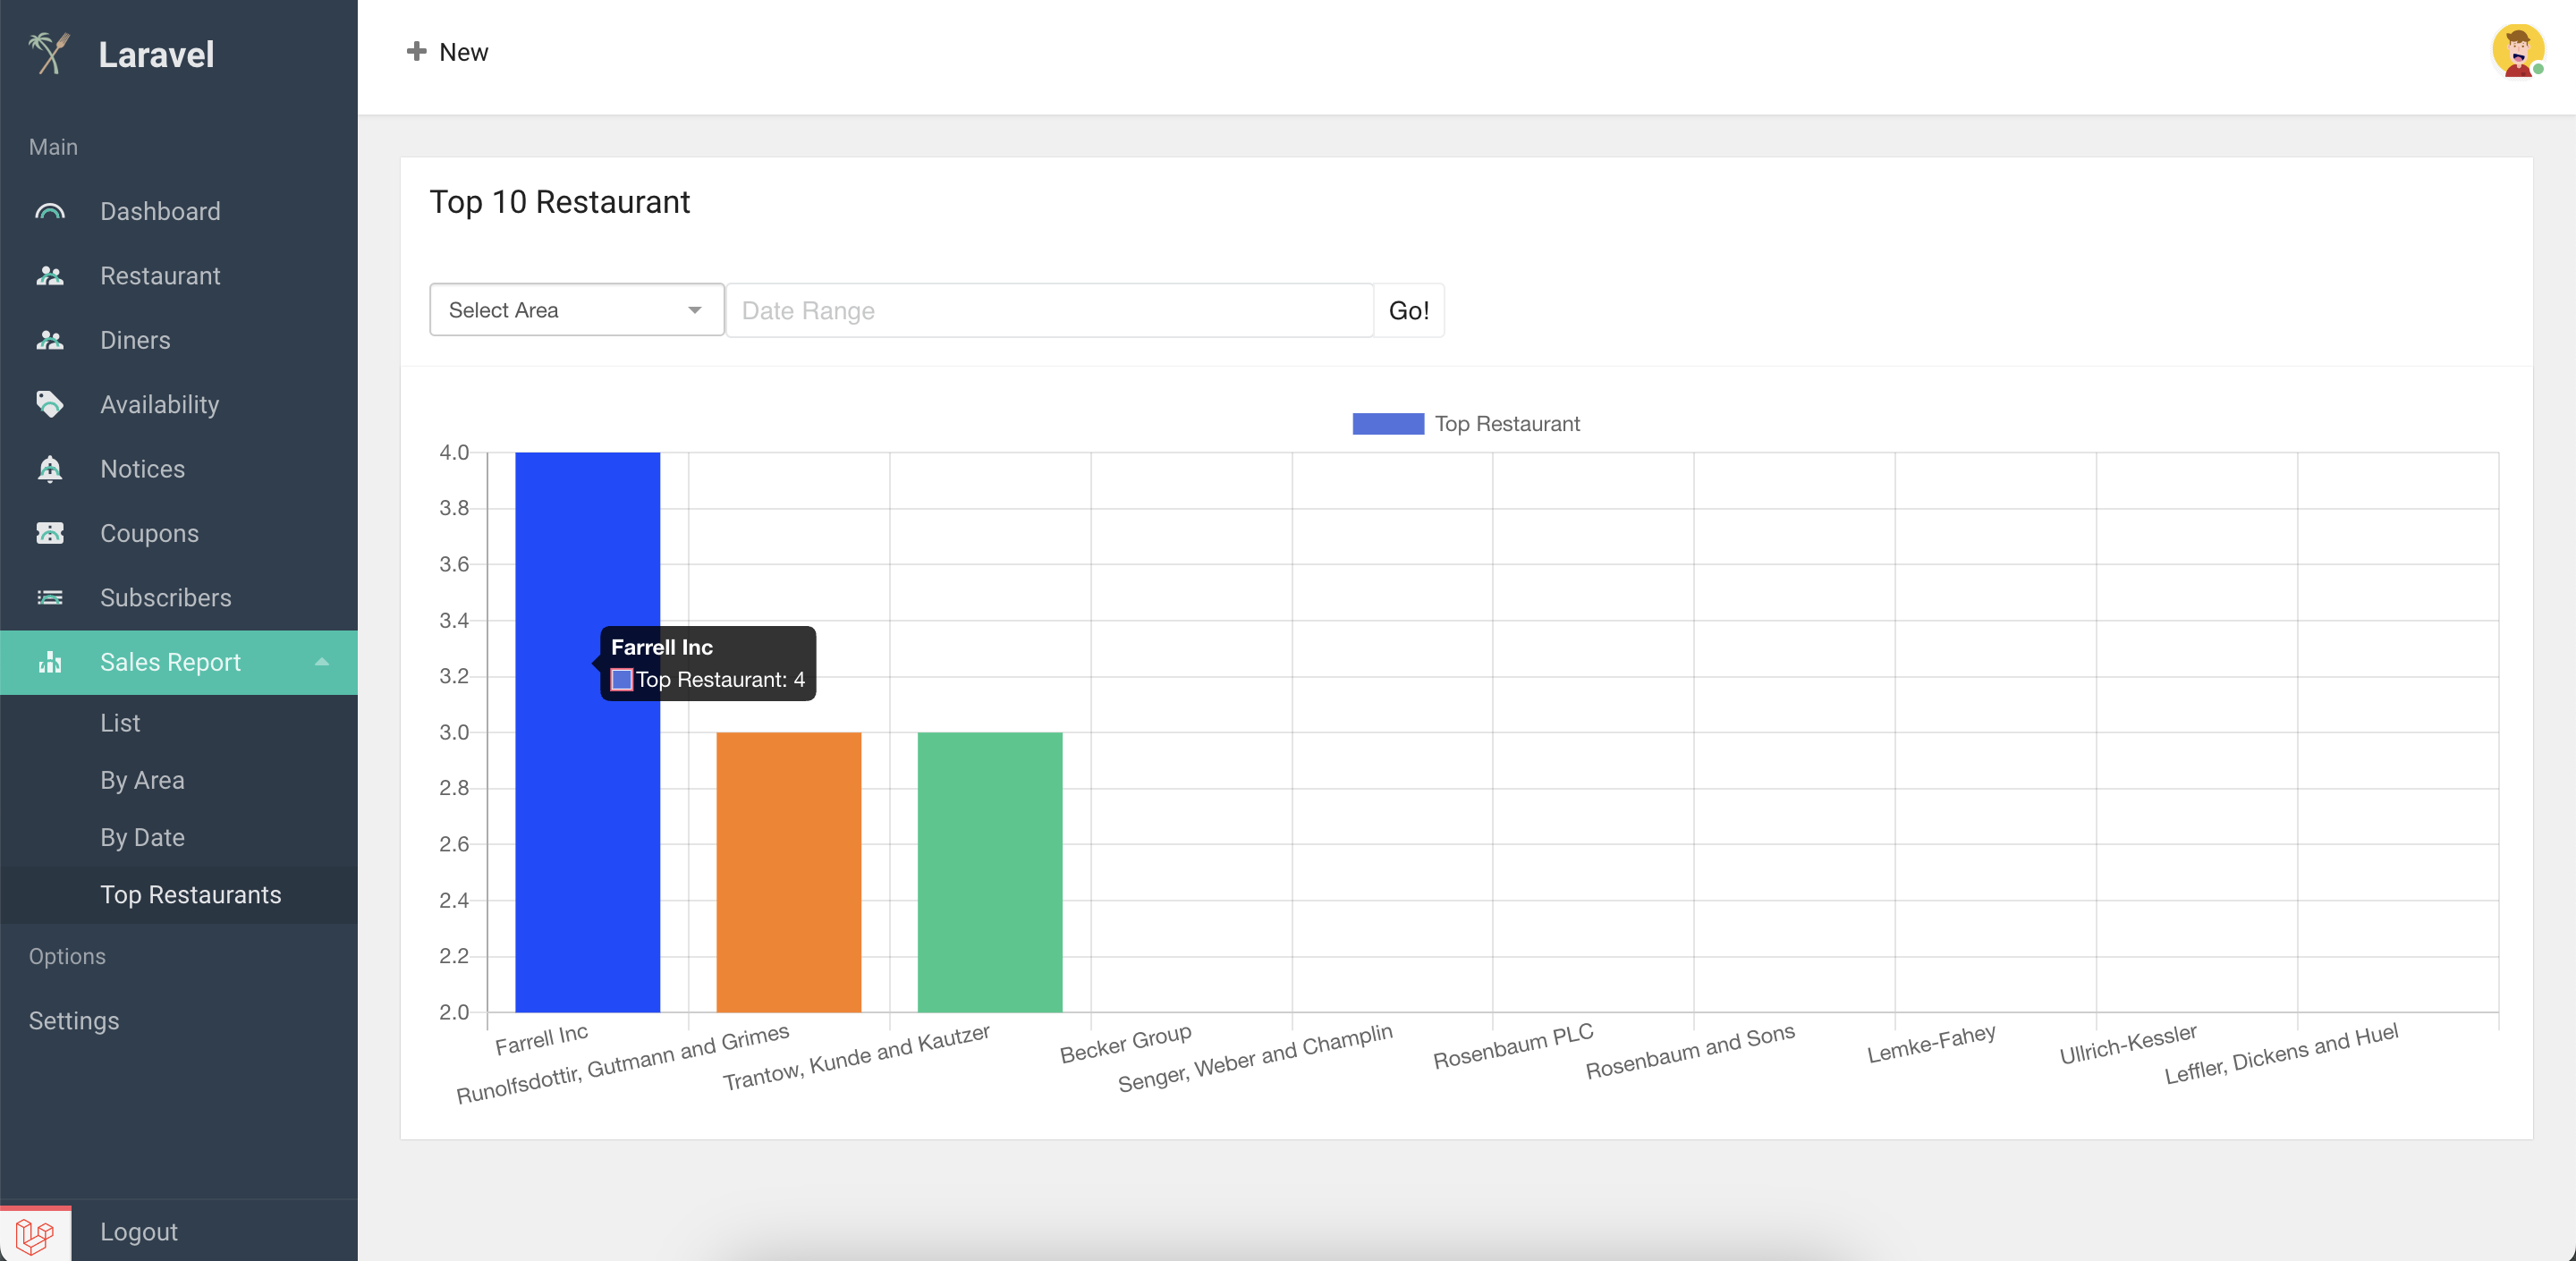The width and height of the screenshot is (2576, 1261).
Task: Click the Laravel palm tree logo
Action: (x=49, y=53)
